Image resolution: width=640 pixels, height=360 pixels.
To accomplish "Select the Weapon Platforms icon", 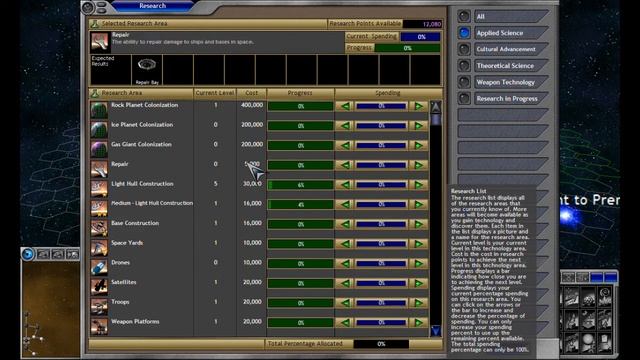I will [x=99, y=326].
